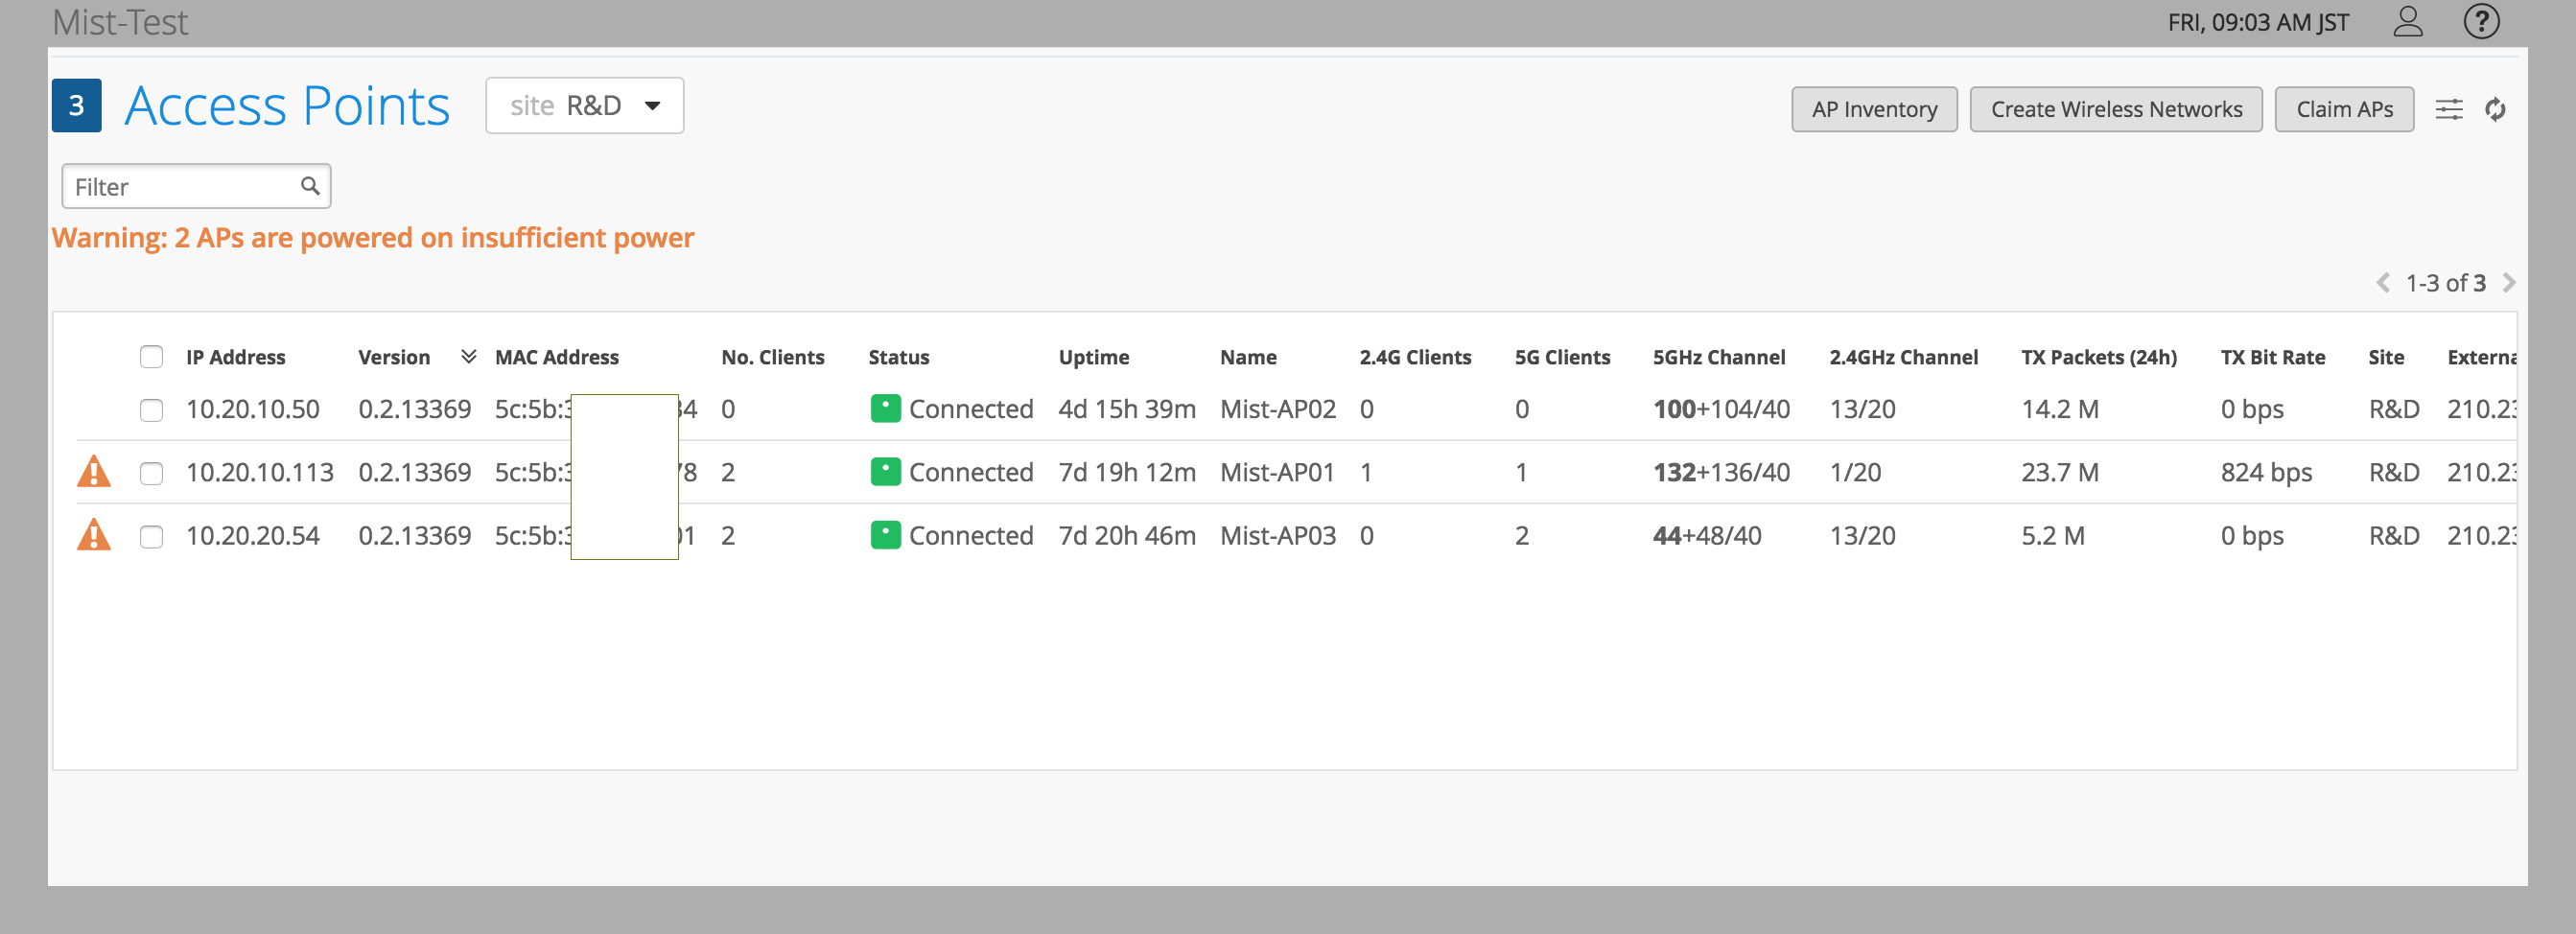Click the search magnifier in Filter box
The width and height of the screenshot is (2576, 934).
pyautogui.click(x=310, y=186)
